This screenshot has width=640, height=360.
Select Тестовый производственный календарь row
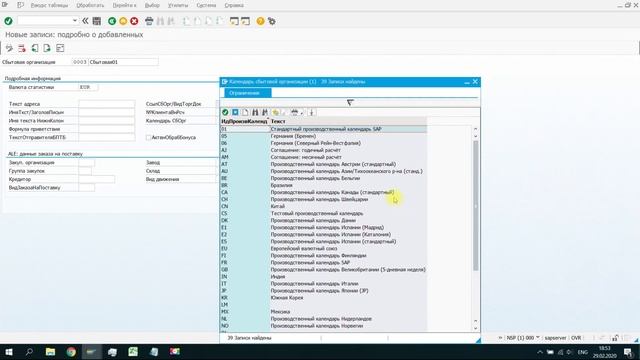click(x=324, y=213)
